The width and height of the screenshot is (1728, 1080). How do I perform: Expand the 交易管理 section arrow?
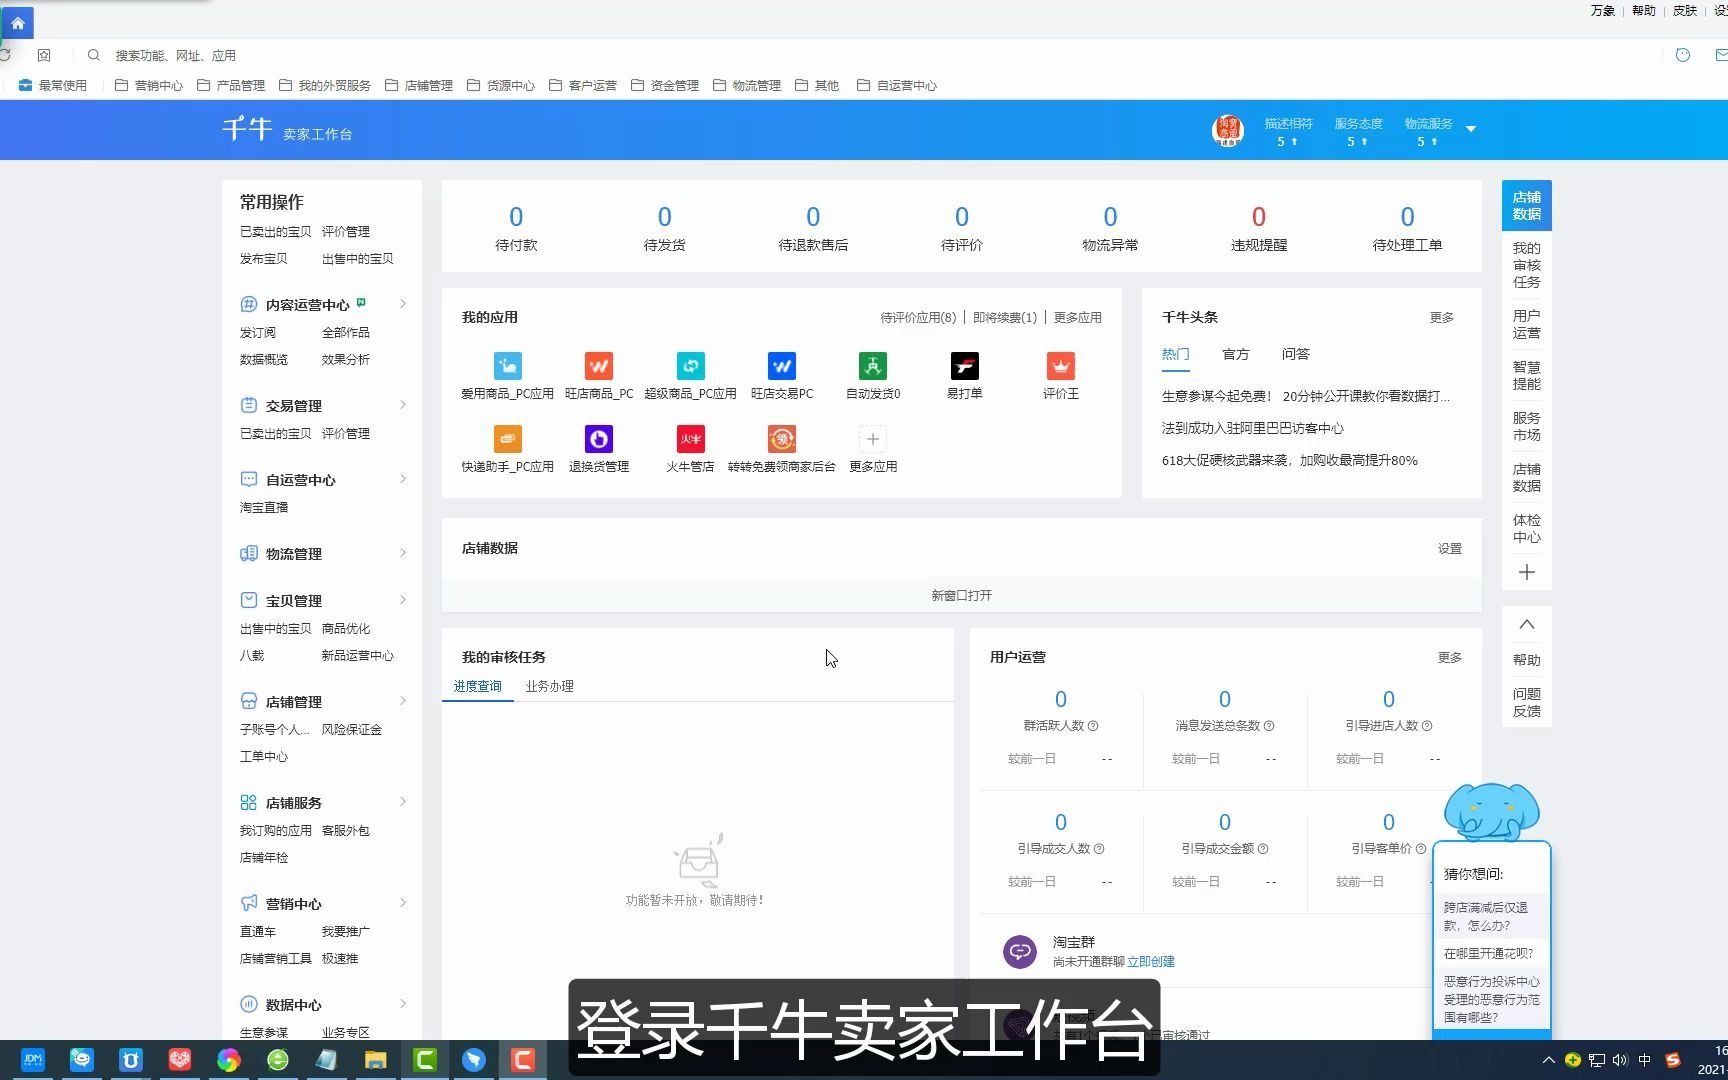tap(403, 405)
